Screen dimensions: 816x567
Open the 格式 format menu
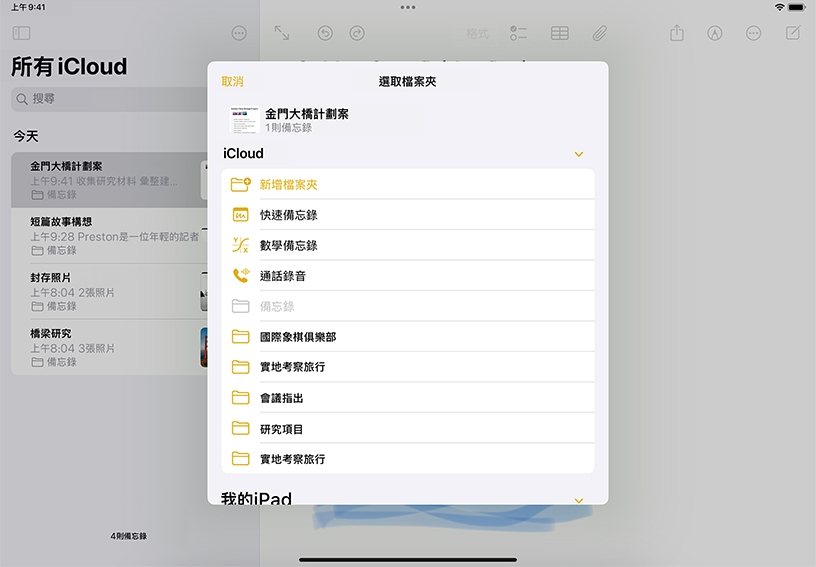(x=477, y=33)
